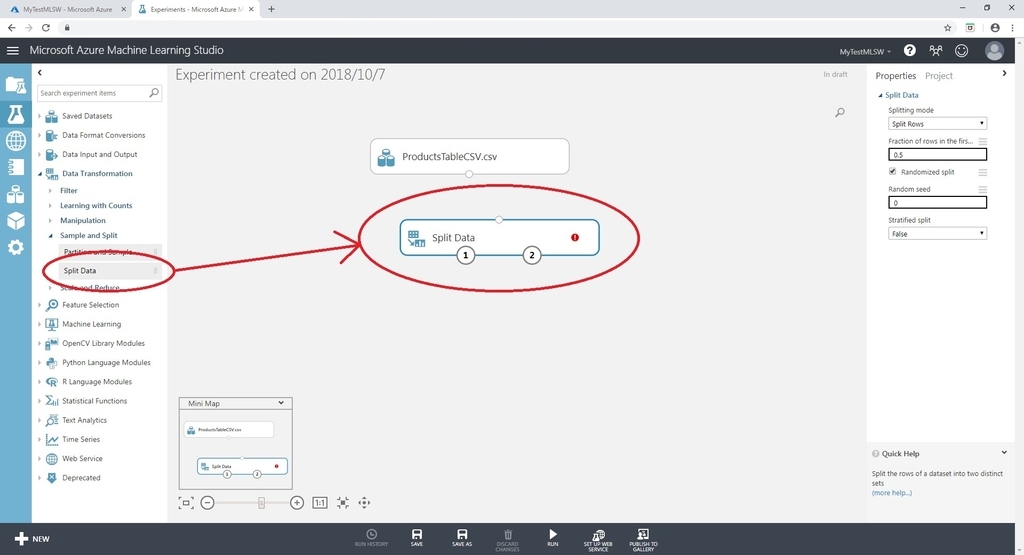Click Publish to Gallery
The height and width of the screenshot is (555, 1024).
point(643,539)
